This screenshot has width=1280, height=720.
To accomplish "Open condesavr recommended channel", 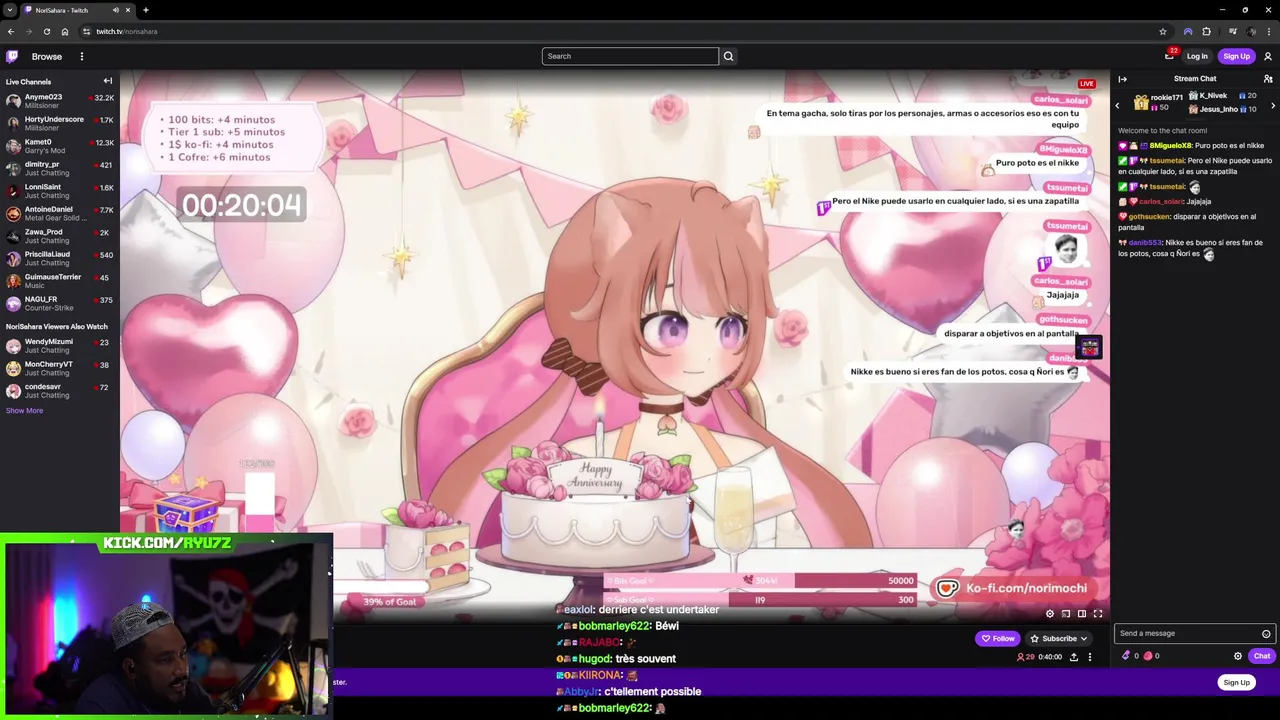I will tap(60, 391).
